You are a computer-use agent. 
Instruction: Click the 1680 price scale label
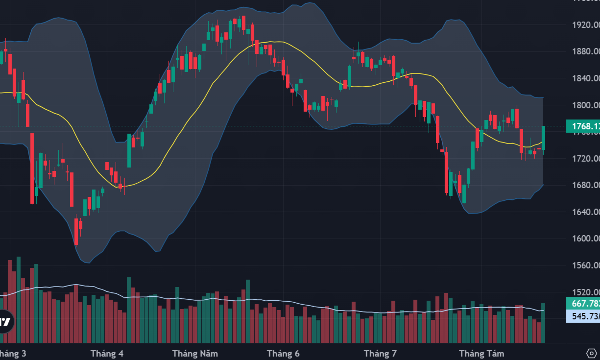(x=586, y=185)
